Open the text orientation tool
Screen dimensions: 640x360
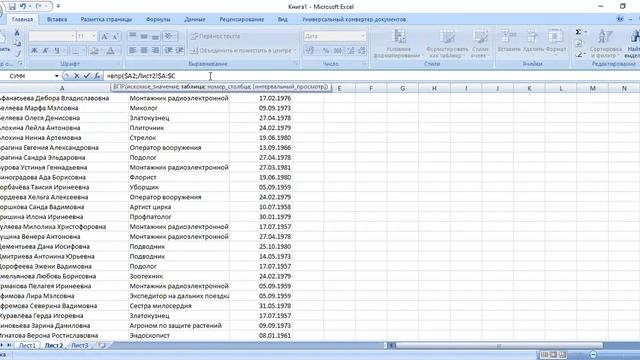point(169,36)
